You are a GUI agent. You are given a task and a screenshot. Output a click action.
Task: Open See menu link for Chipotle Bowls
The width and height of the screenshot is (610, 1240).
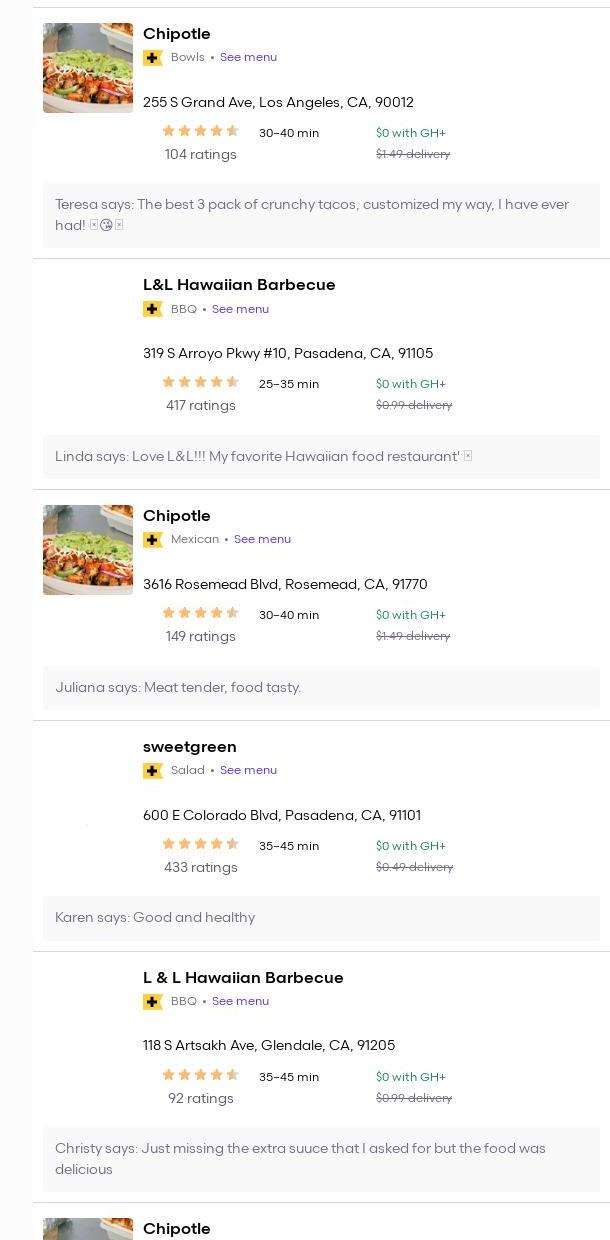click(x=248, y=58)
